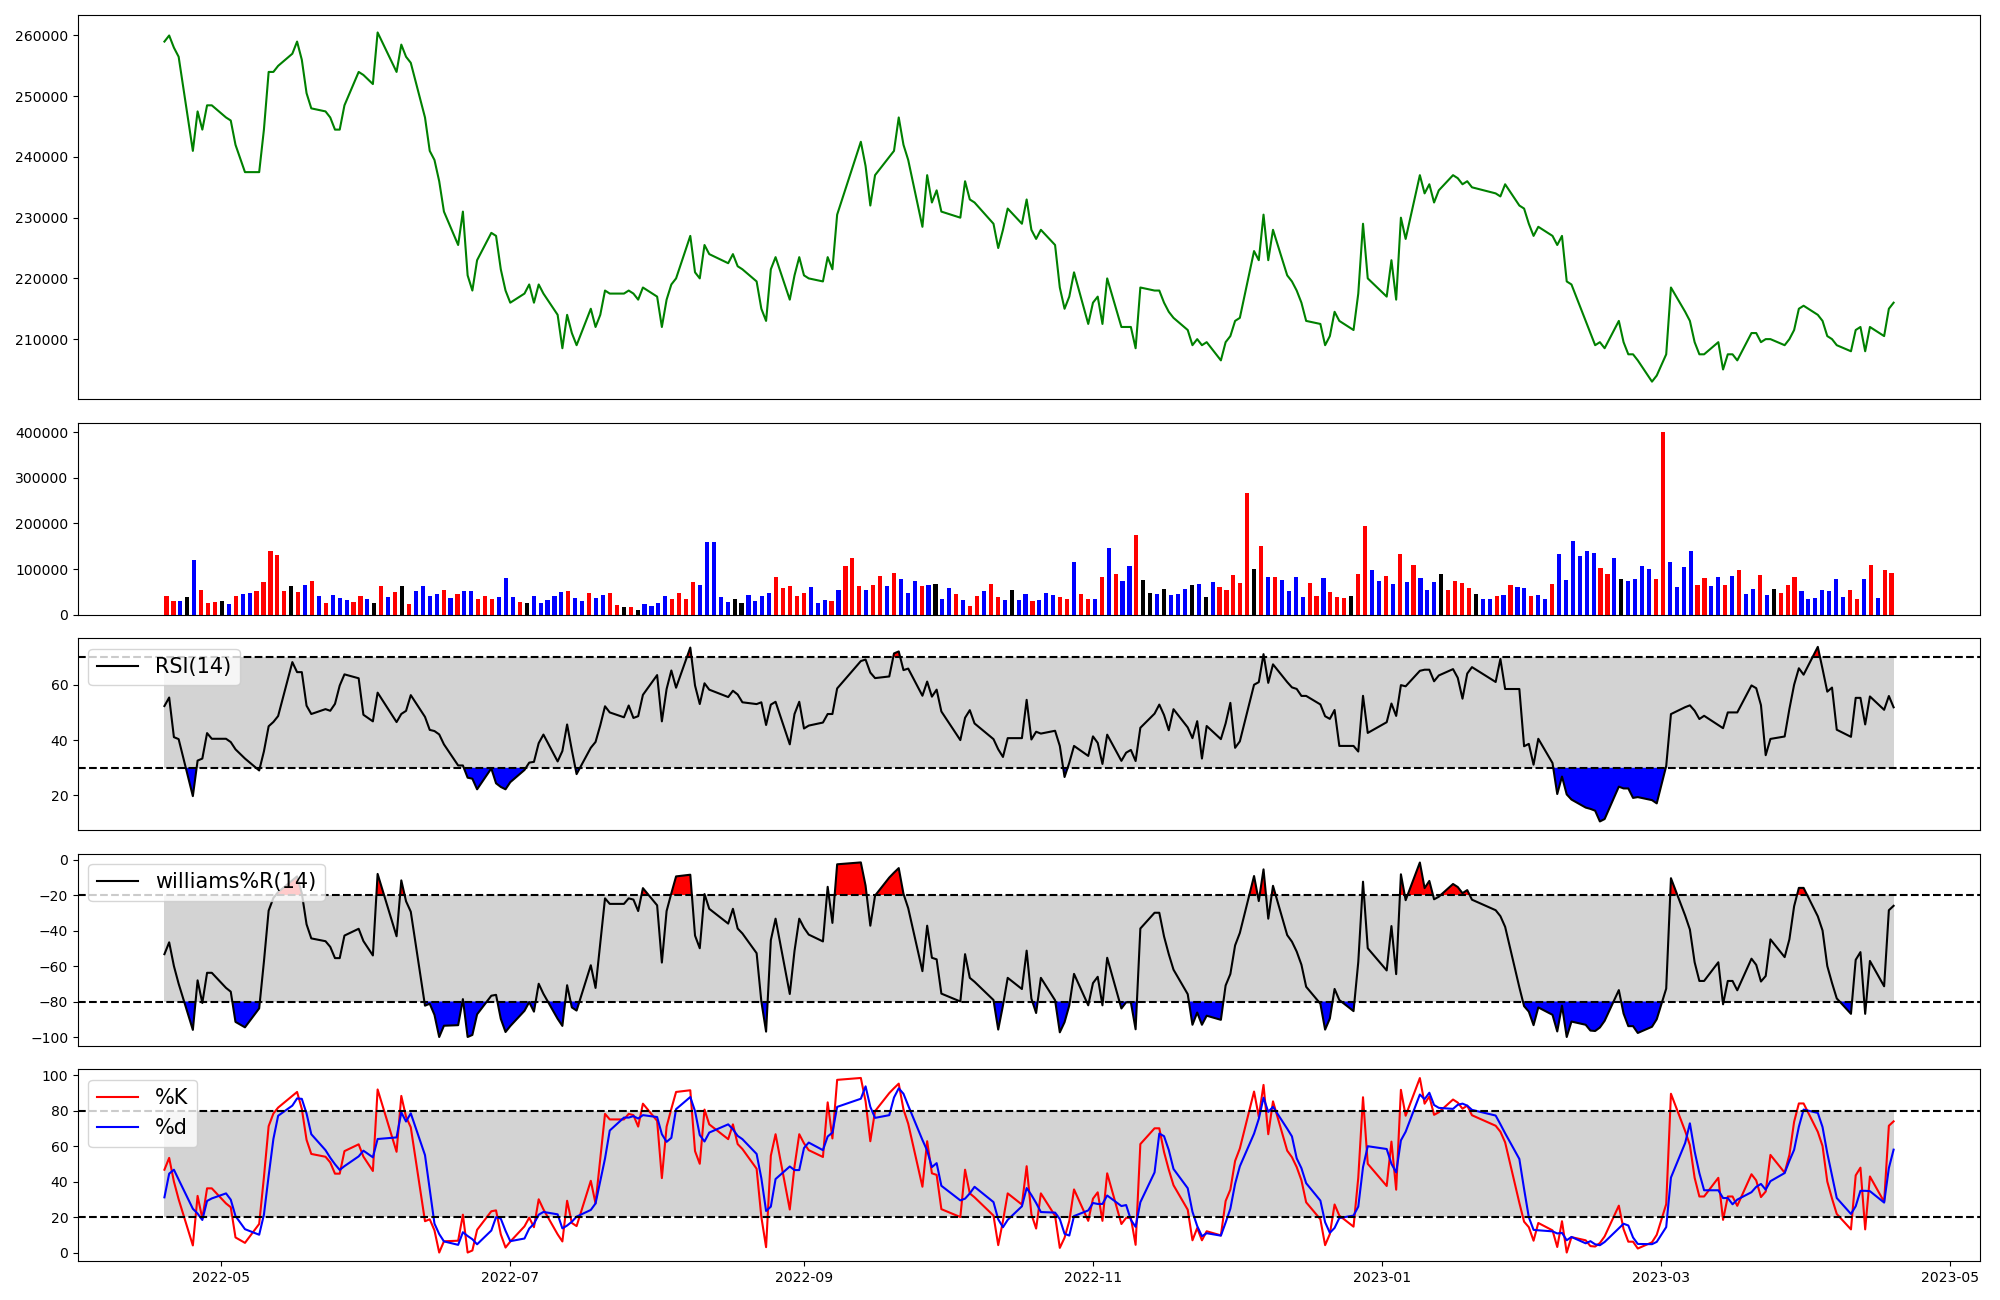Click the williams%R(14) legend label

pos(235,881)
